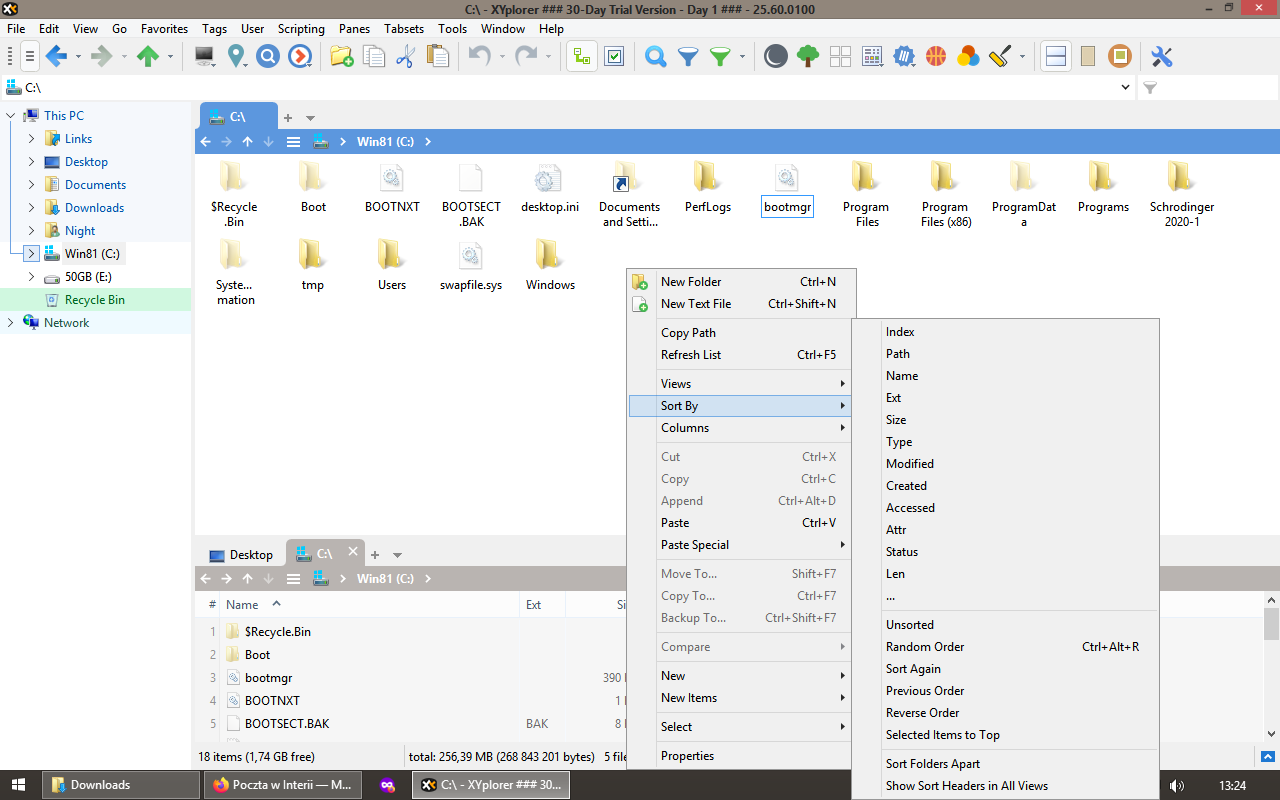Viewport: 1280px width, 800px height.
Task: Click the scissors Cut icon
Action: coord(405,57)
